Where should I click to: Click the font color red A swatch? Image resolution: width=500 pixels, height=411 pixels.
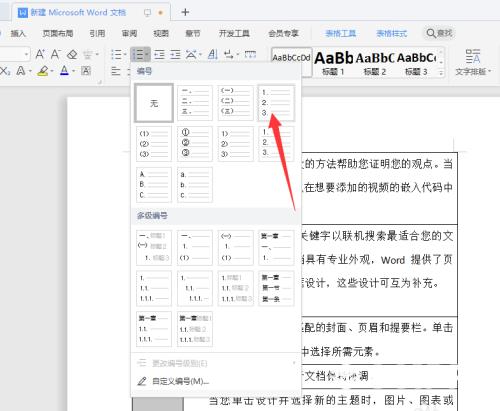pos(64,71)
